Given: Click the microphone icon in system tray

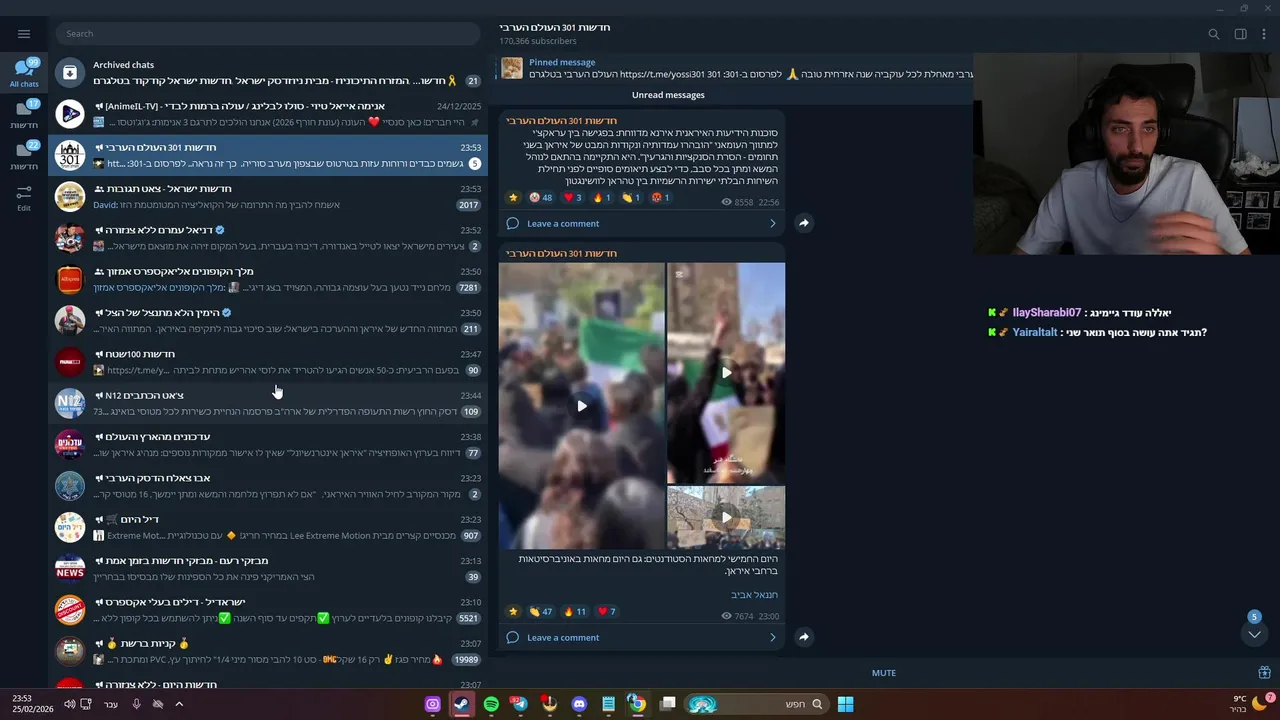Looking at the screenshot, I should coord(136,704).
